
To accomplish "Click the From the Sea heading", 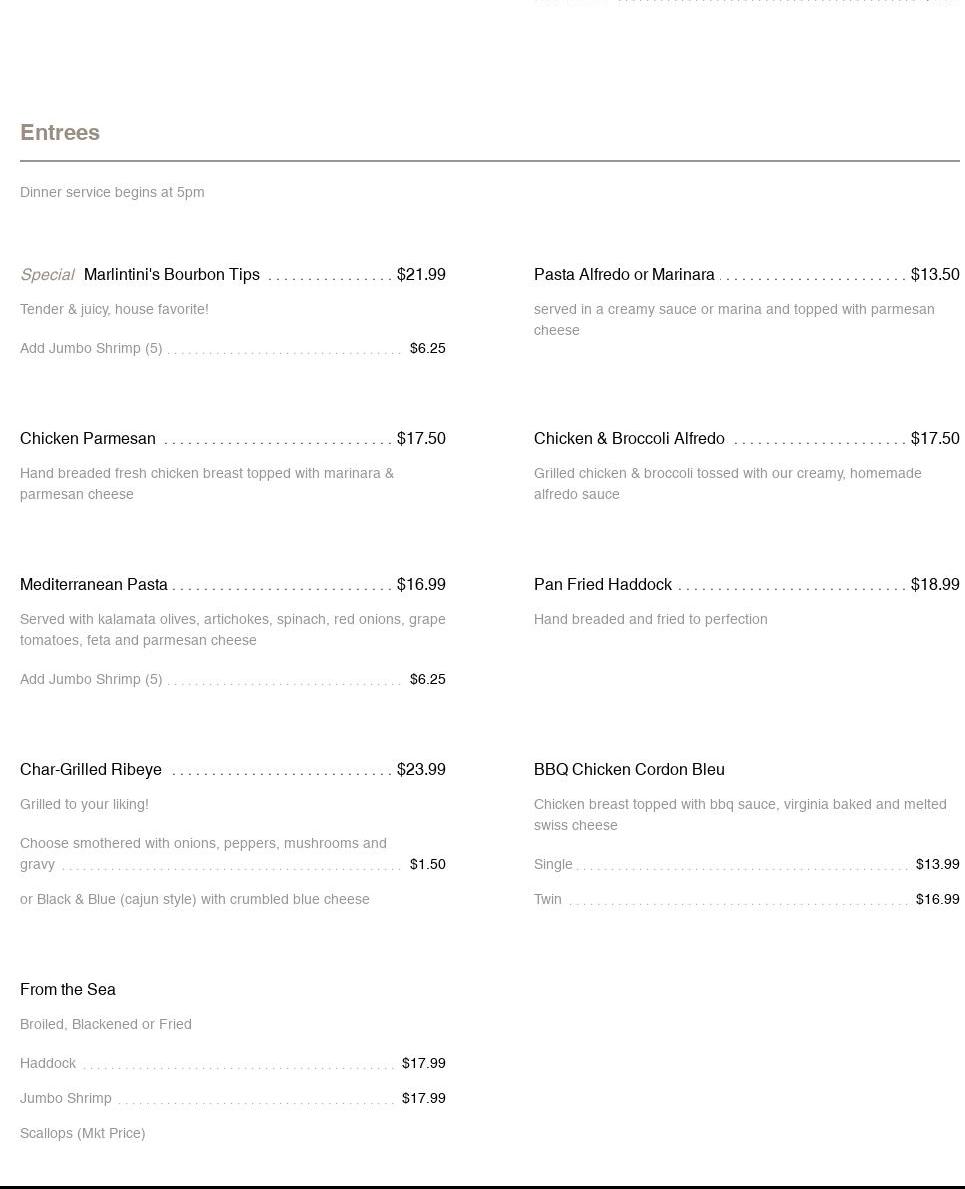I will click(68, 990).
